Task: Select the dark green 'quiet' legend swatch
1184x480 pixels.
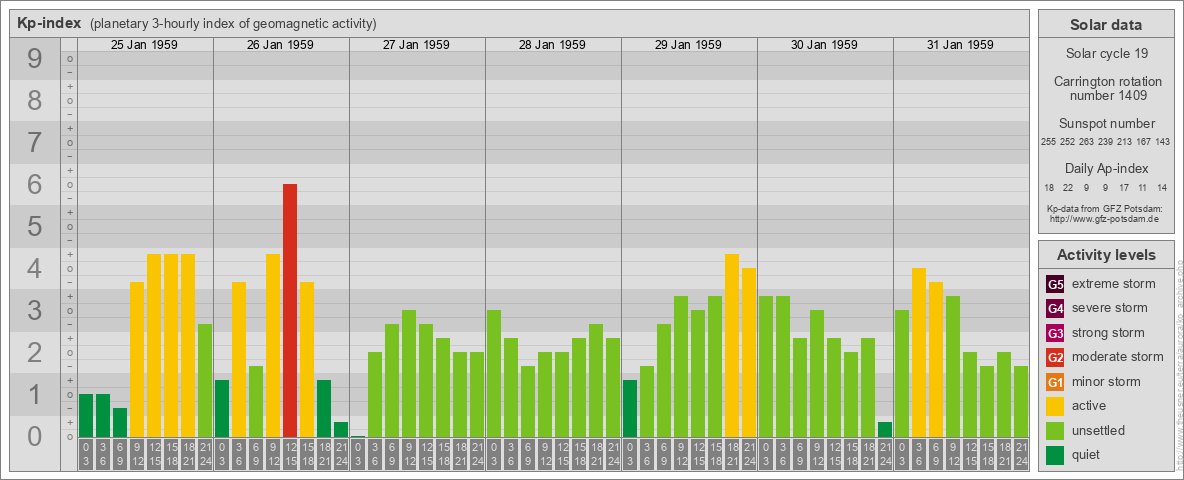Action: (x=1055, y=454)
